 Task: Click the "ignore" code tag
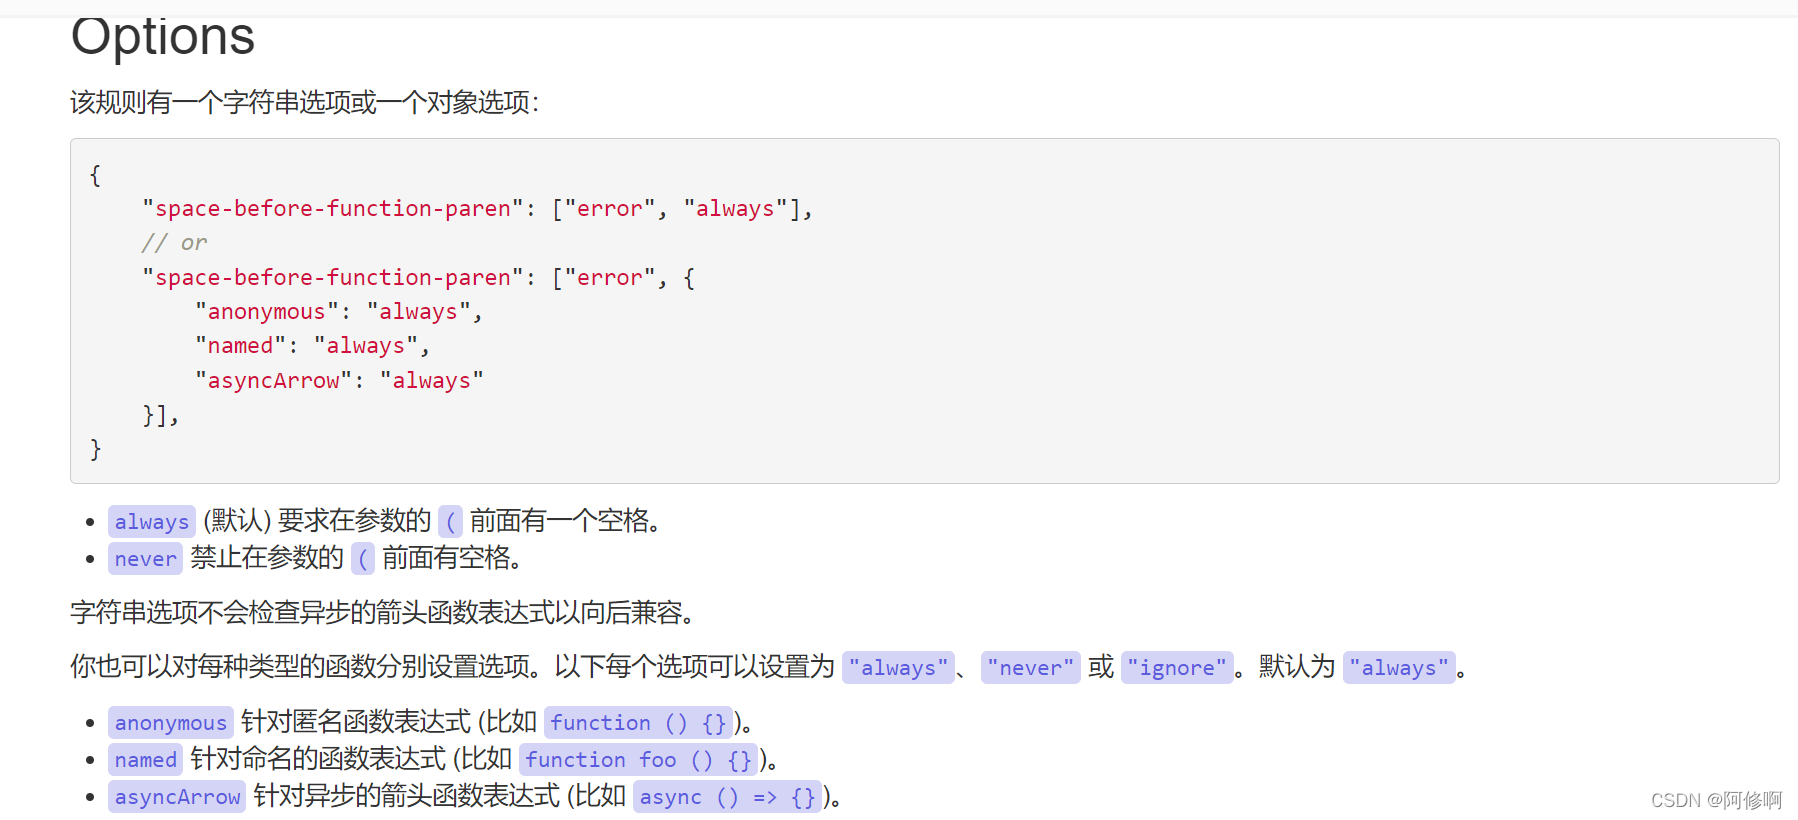click(1176, 667)
